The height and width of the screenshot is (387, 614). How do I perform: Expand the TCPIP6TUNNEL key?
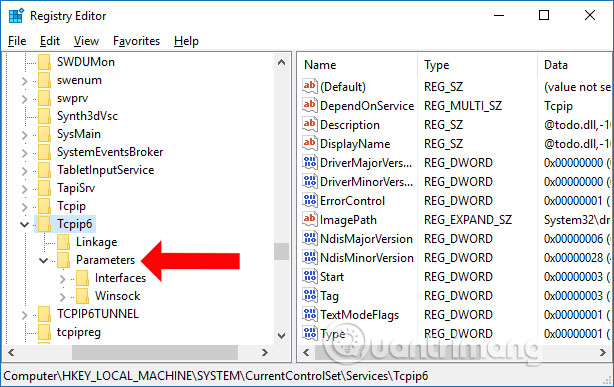24,315
